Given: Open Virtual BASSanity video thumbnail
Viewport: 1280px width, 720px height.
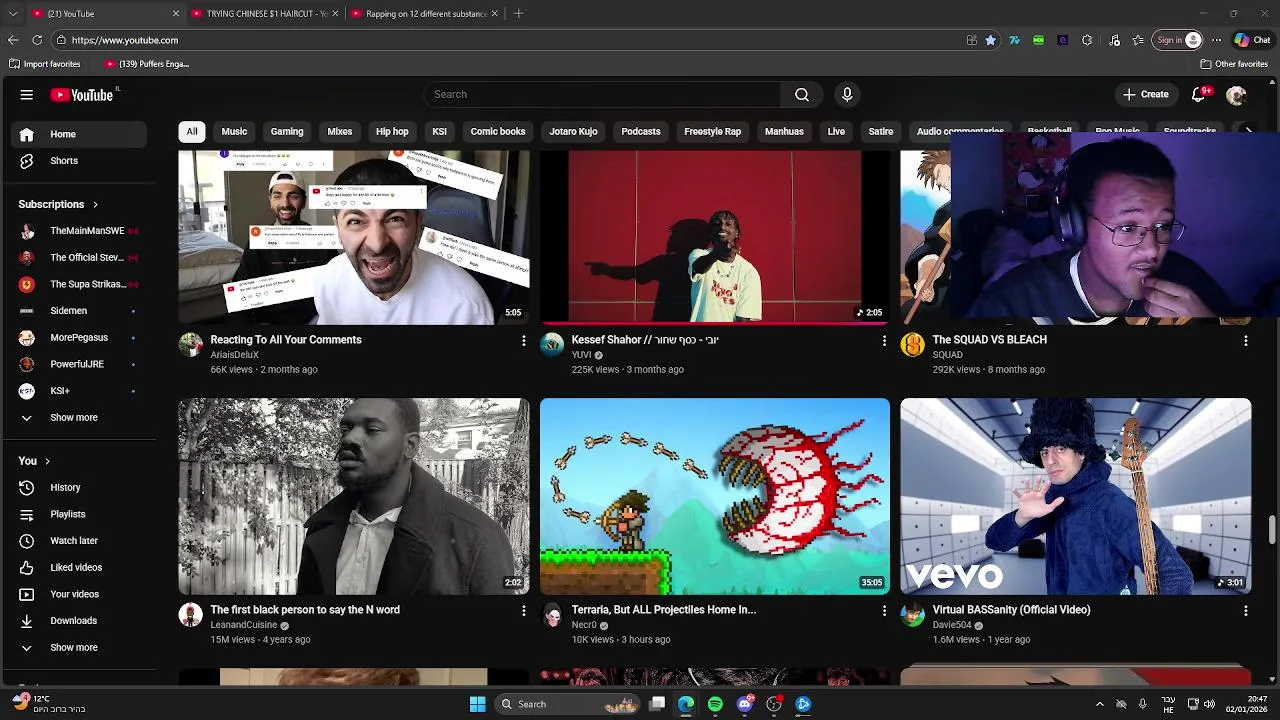Looking at the screenshot, I should [x=1076, y=496].
